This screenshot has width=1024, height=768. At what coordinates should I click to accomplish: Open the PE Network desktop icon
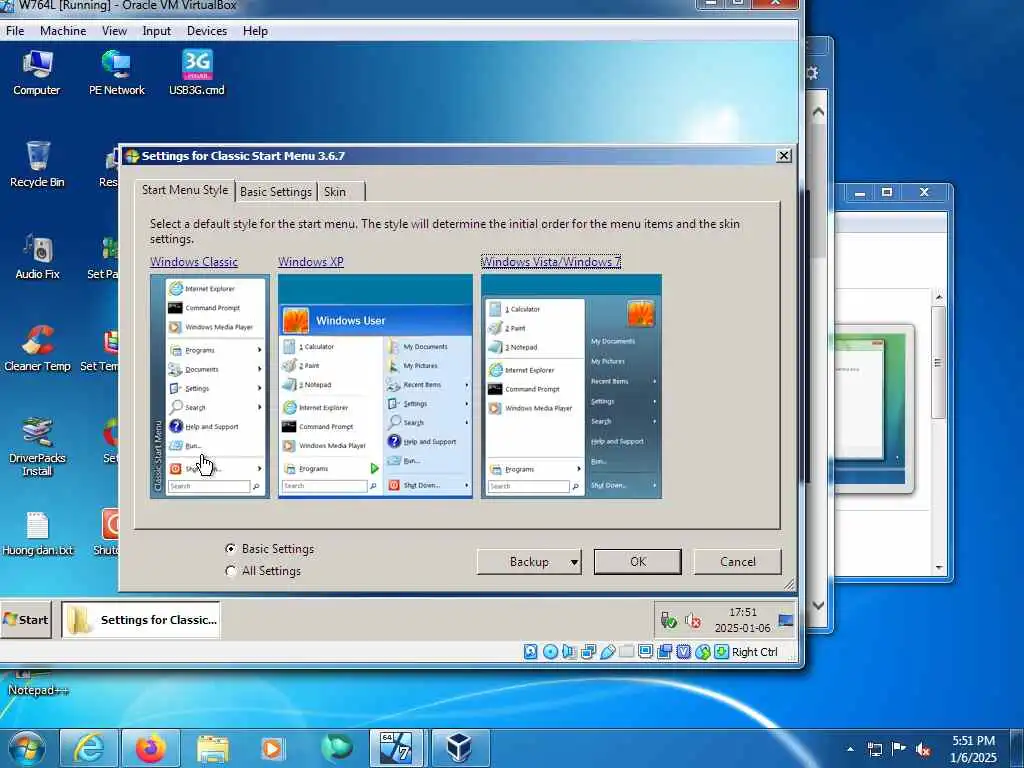pos(116,73)
